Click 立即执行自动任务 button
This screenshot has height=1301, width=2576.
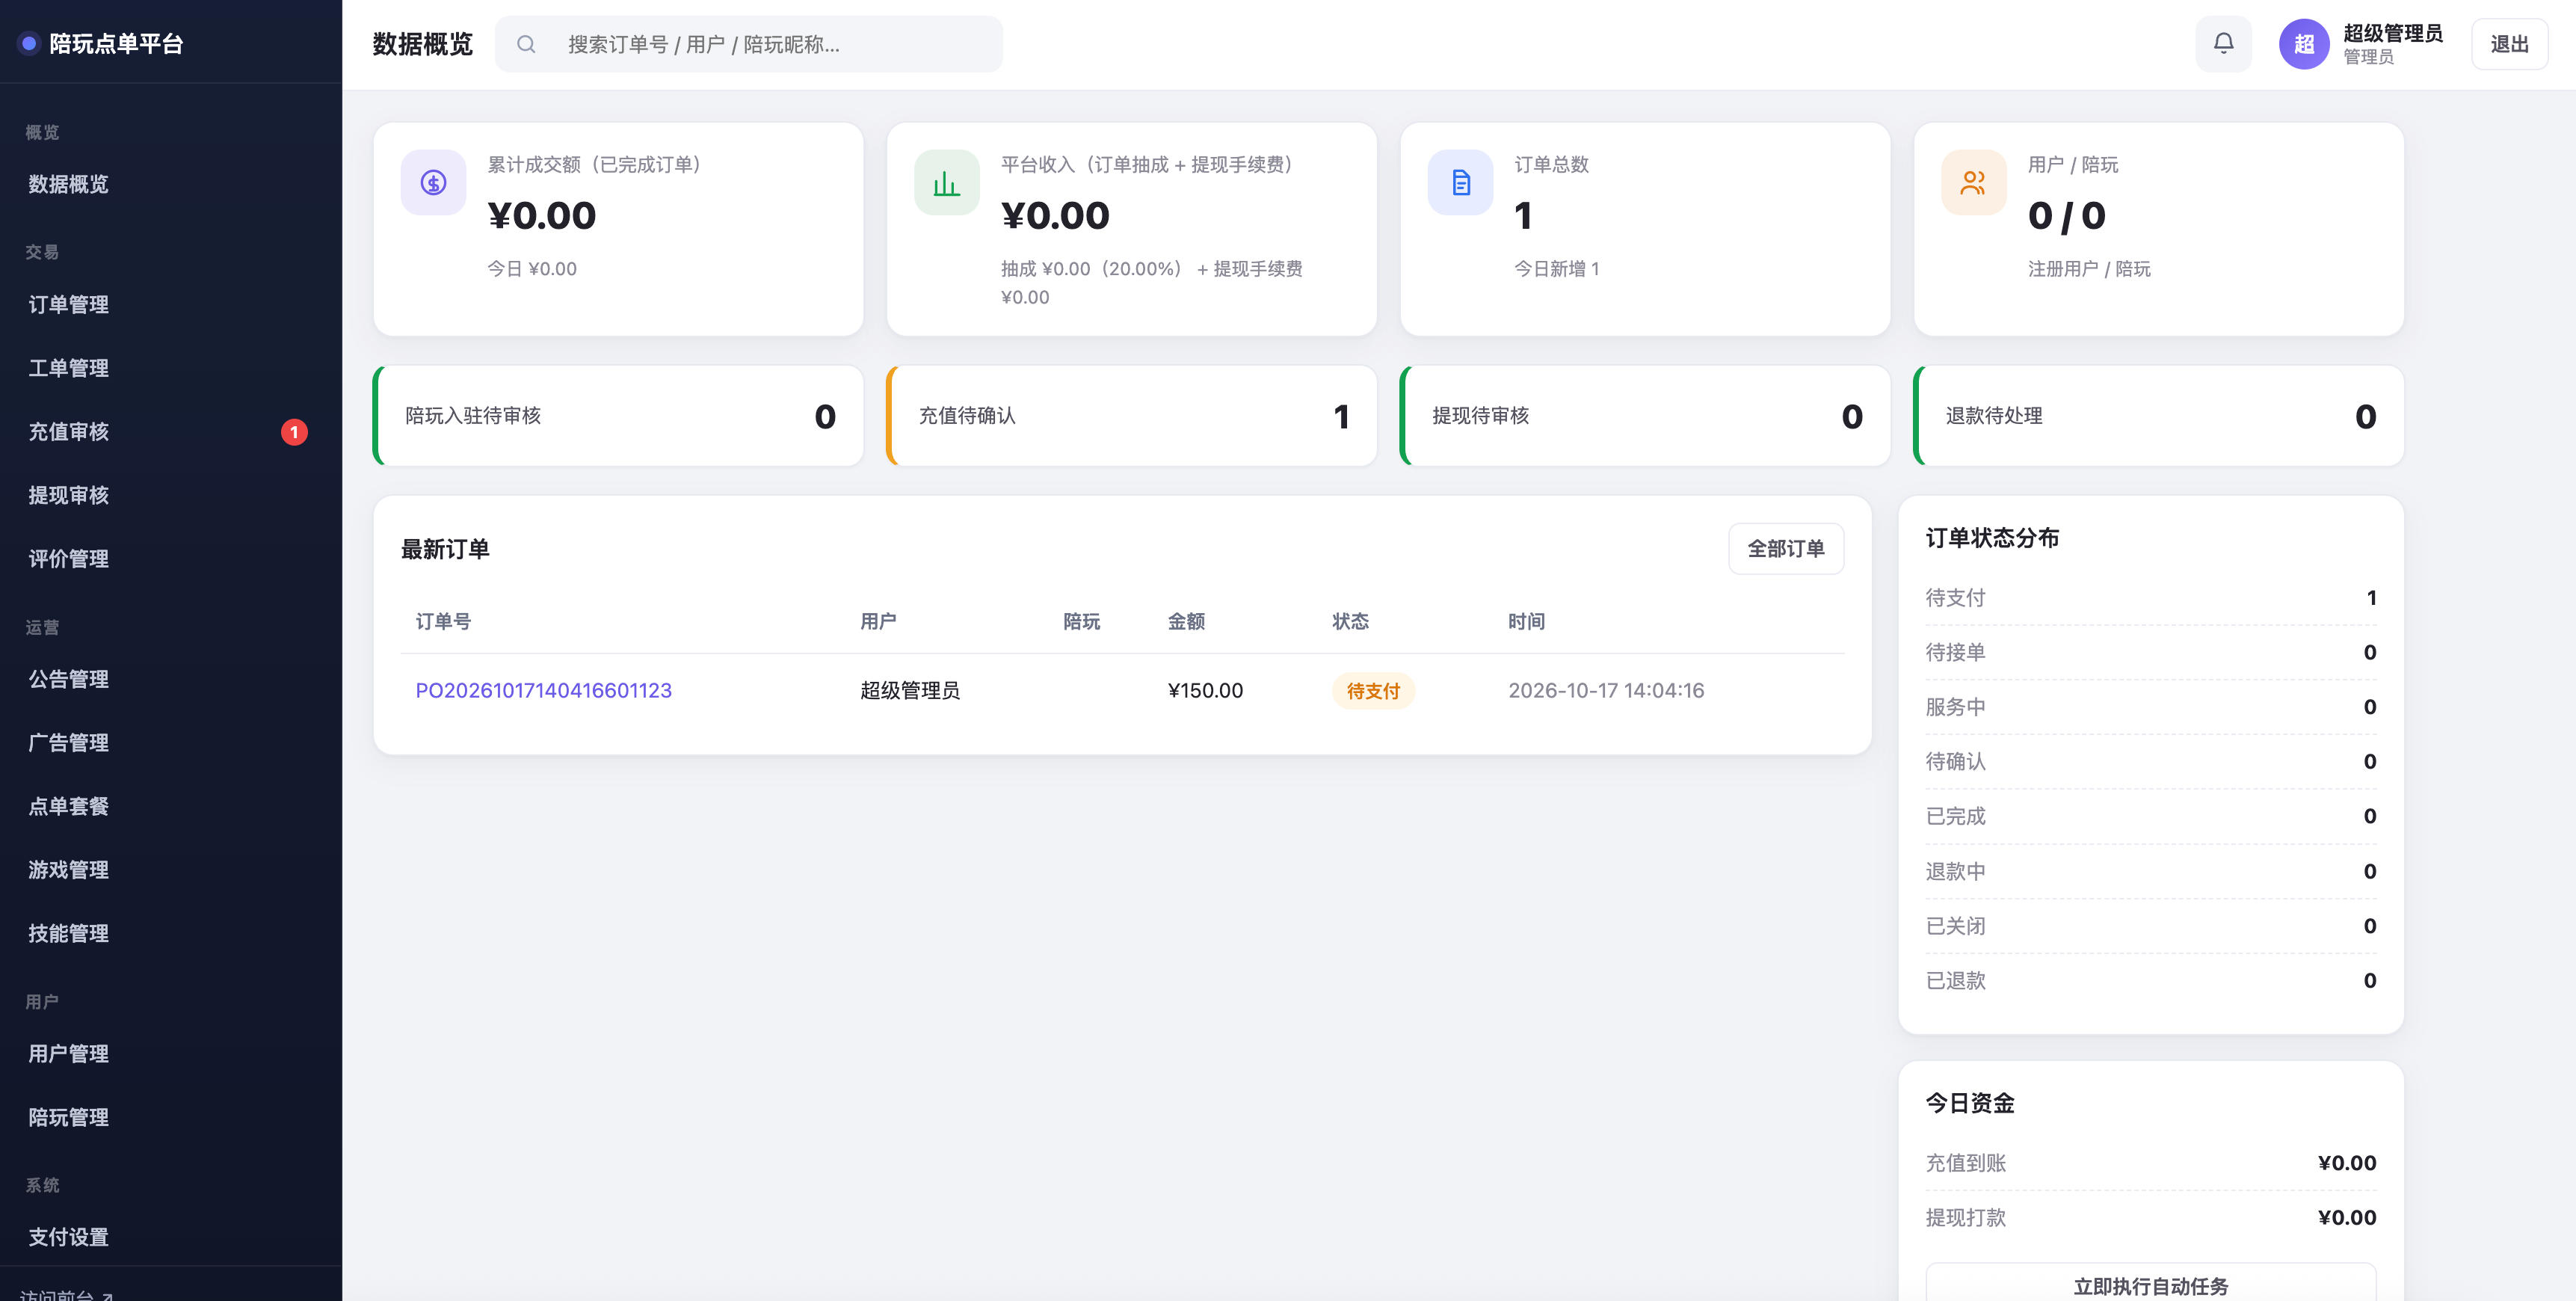pyautogui.click(x=2150, y=1284)
